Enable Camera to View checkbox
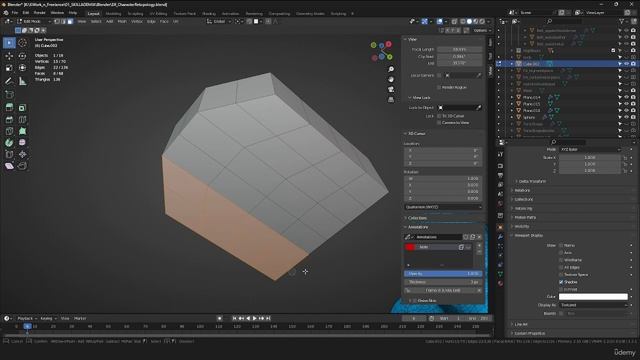This screenshot has height=360, width=640. pos(439,122)
